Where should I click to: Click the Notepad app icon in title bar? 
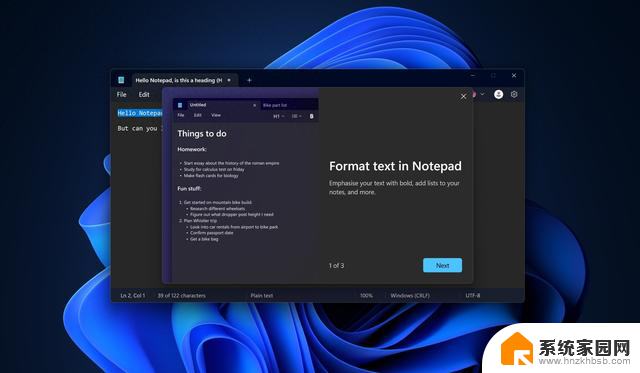click(x=121, y=80)
